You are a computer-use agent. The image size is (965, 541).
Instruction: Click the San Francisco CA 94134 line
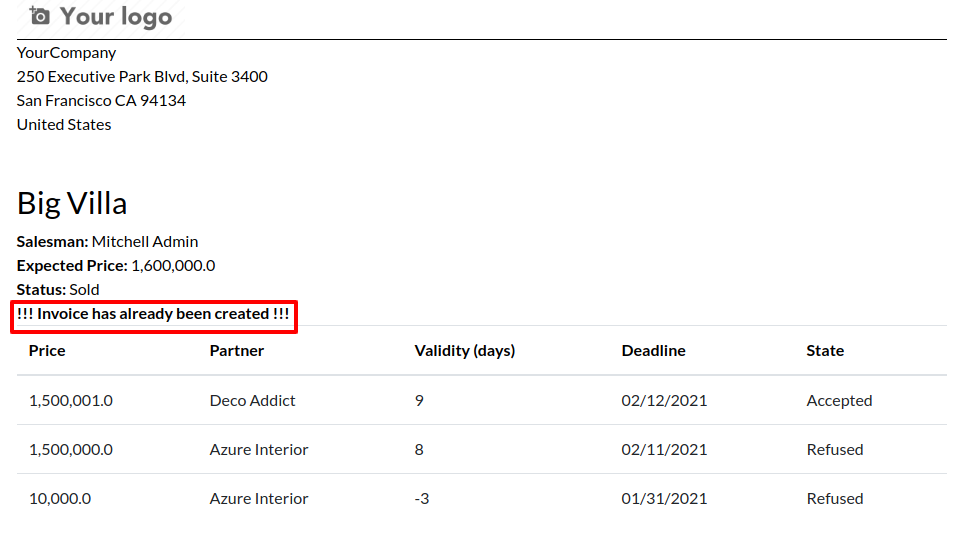coord(101,100)
